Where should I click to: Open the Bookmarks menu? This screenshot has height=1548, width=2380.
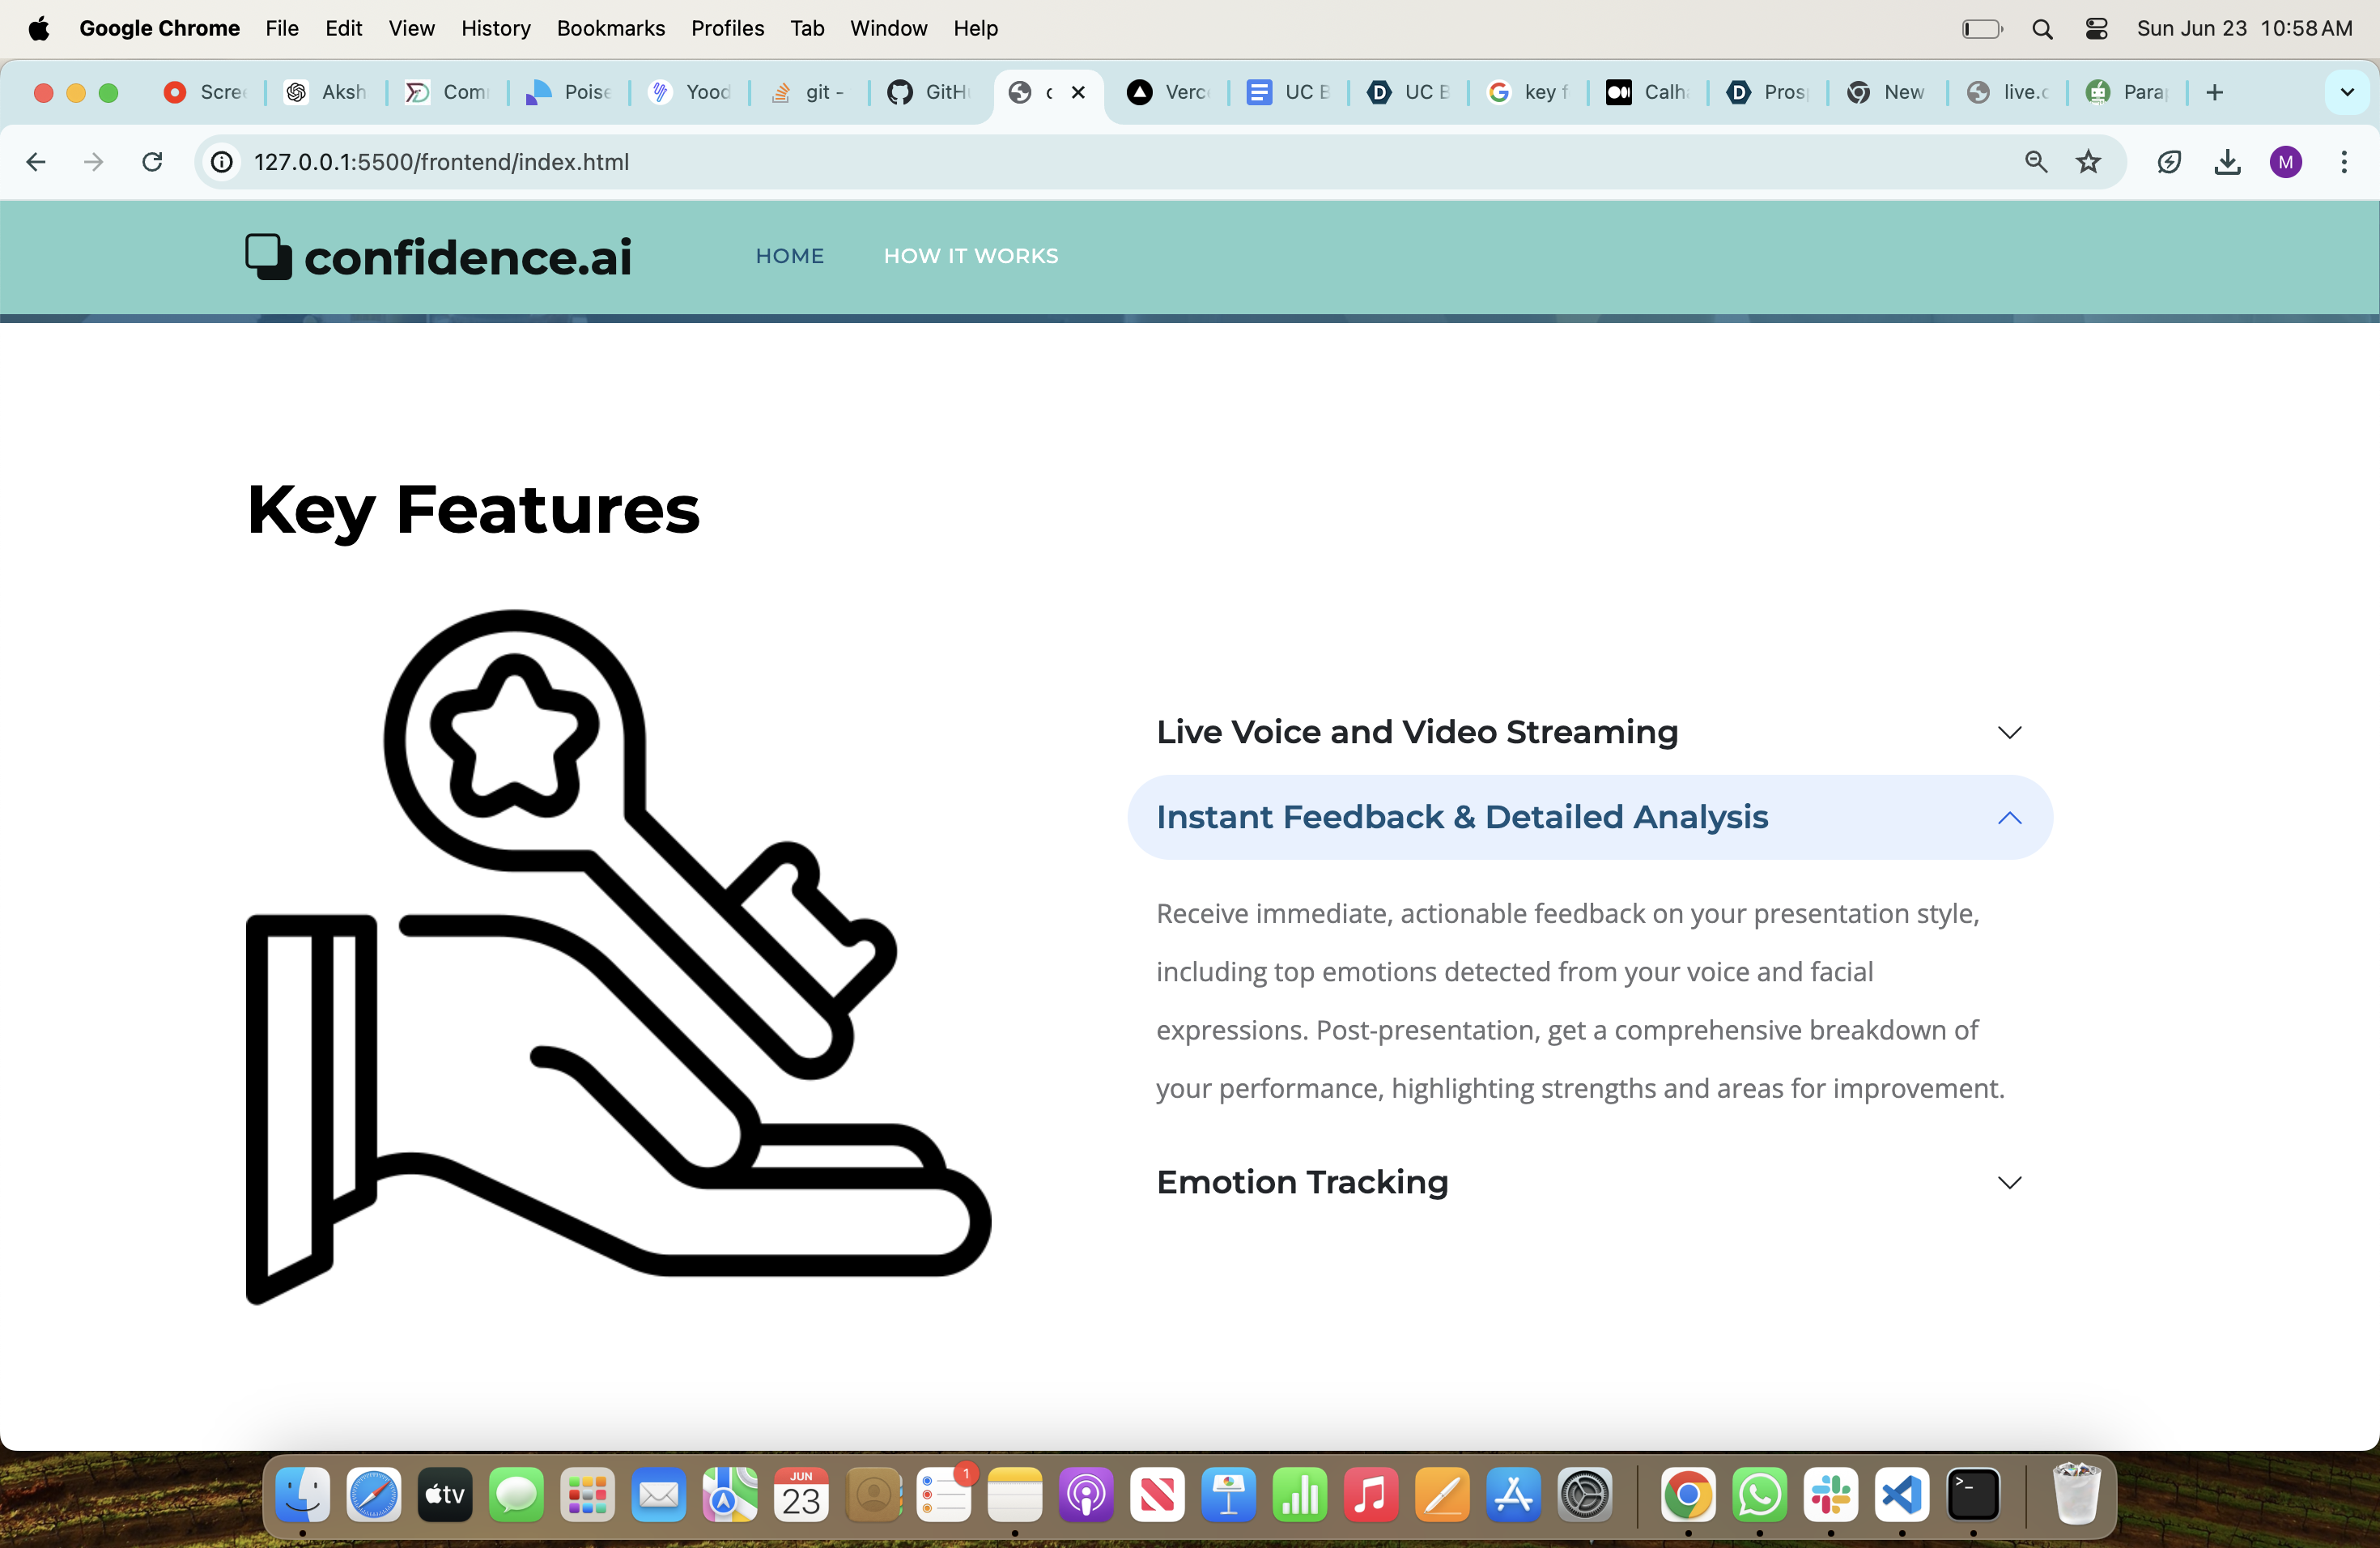[x=610, y=28]
